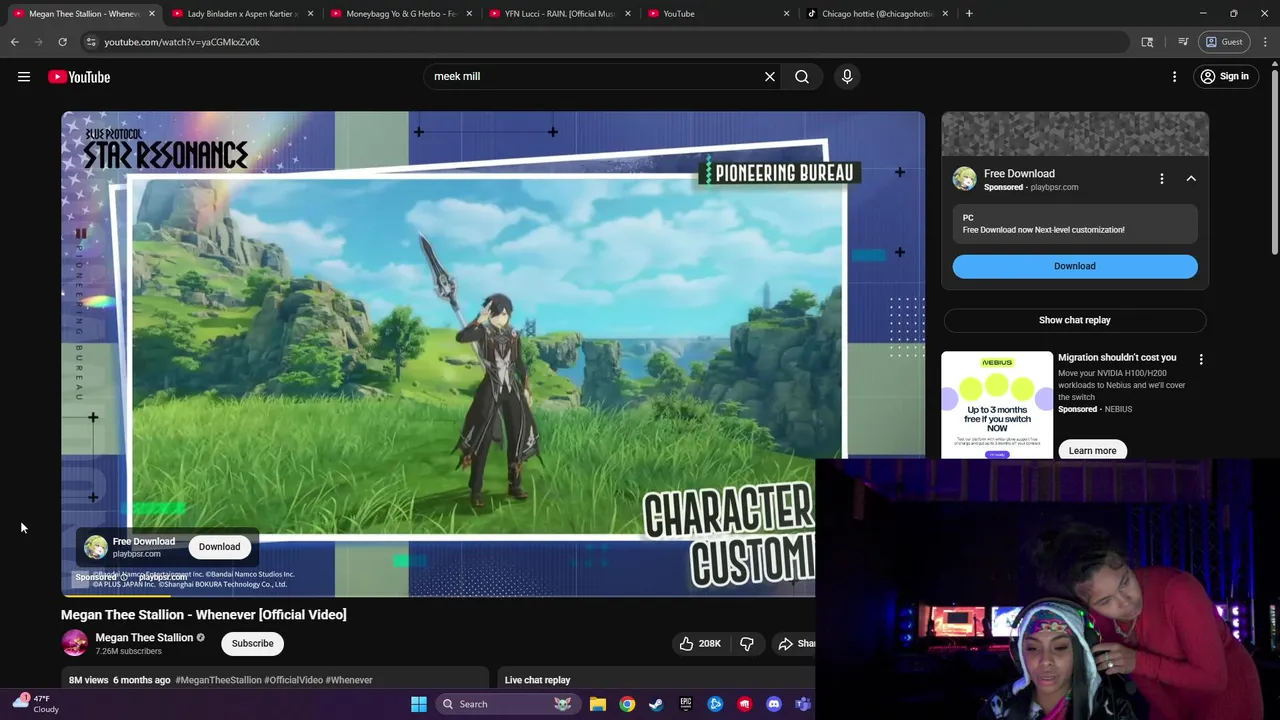Image resolution: width=1280 pixels, height=720 pixels.
Task: Launch Epic Games from the taskbar
Action: click(686, 704)
